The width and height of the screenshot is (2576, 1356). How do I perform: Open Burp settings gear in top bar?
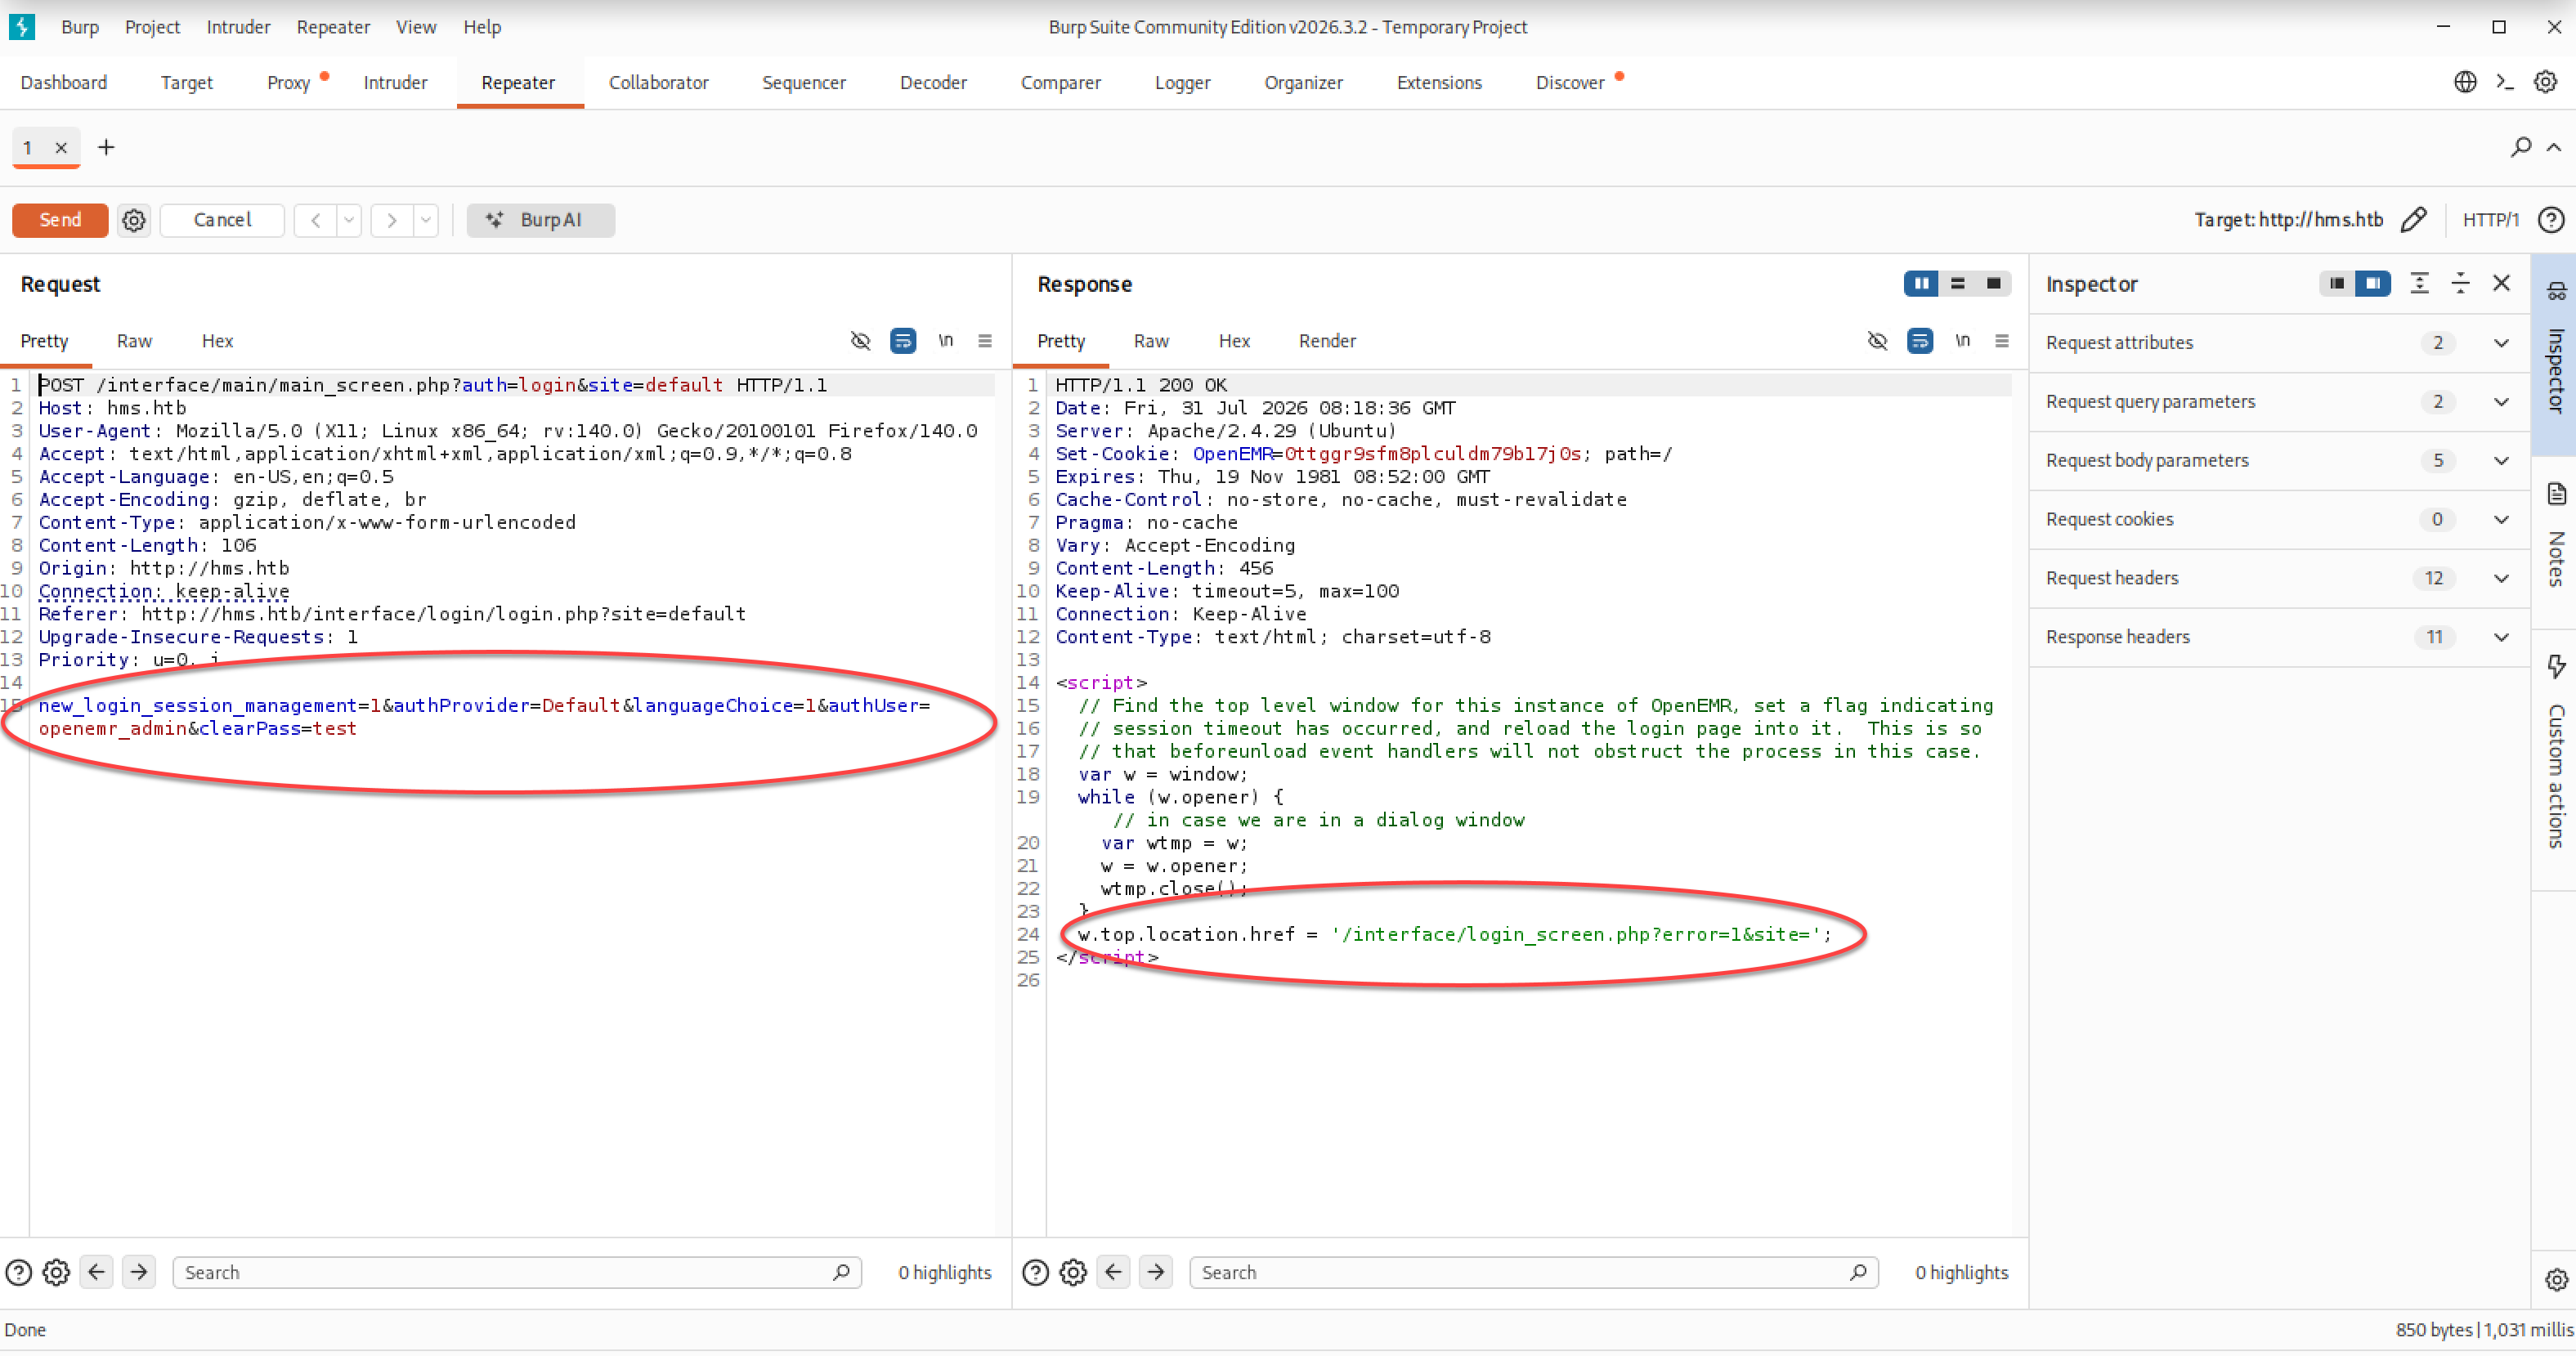[x=2545, y=82]
